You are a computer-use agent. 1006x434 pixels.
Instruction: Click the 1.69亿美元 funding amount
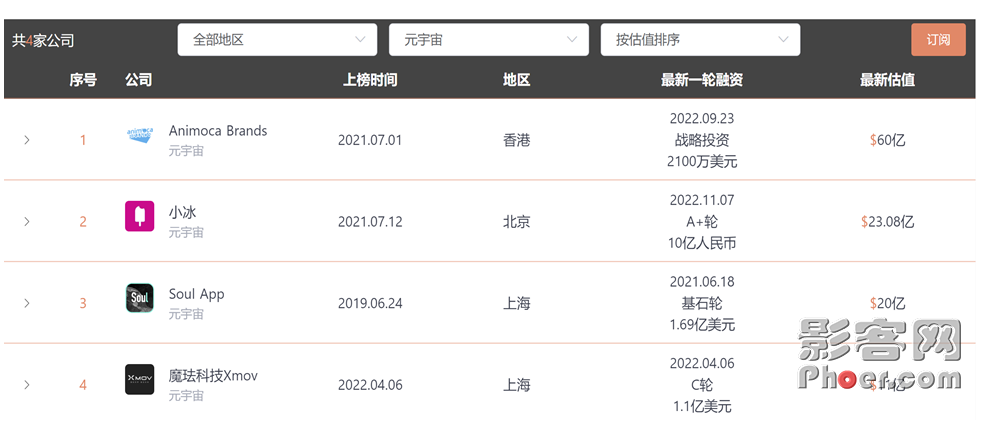[702, 325]
